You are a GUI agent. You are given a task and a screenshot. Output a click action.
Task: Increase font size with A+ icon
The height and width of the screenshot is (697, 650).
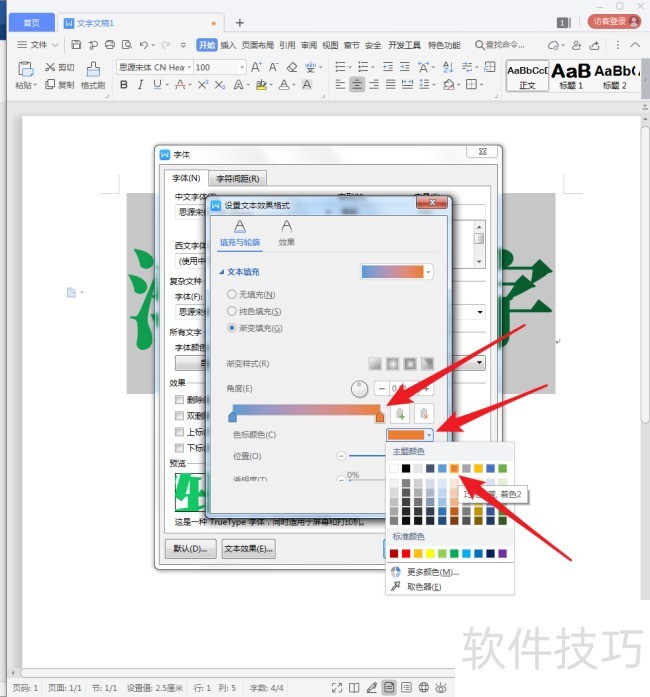pyautogui.click(x=257, y=67)
